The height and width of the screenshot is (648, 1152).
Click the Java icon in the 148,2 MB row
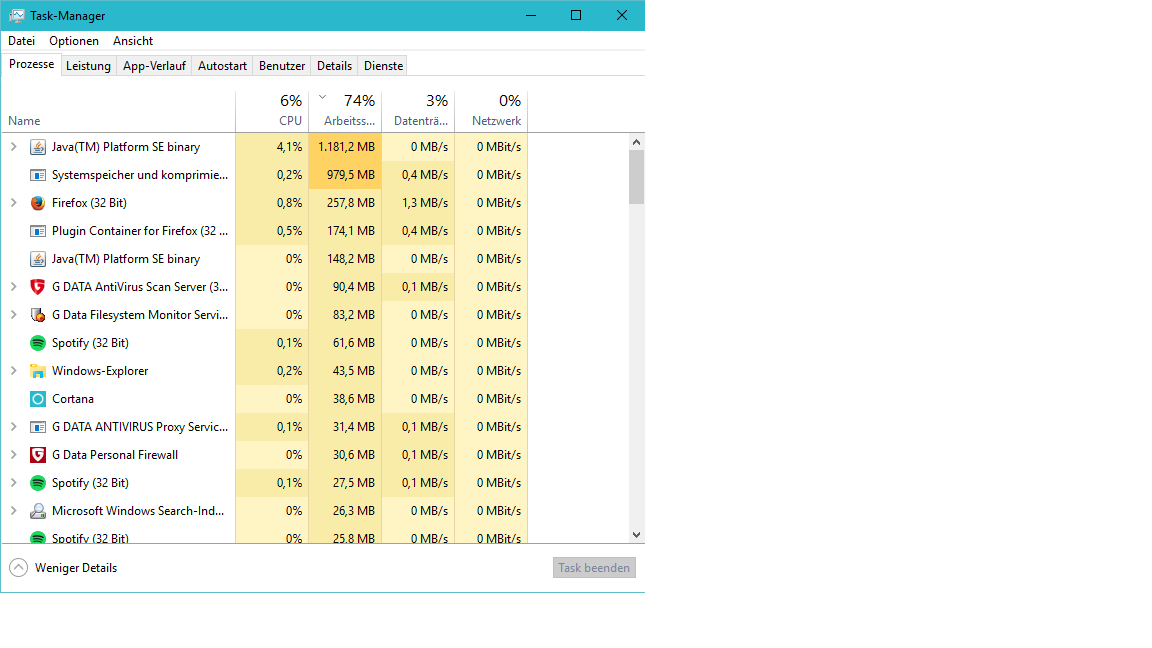[x=37, y=259]
